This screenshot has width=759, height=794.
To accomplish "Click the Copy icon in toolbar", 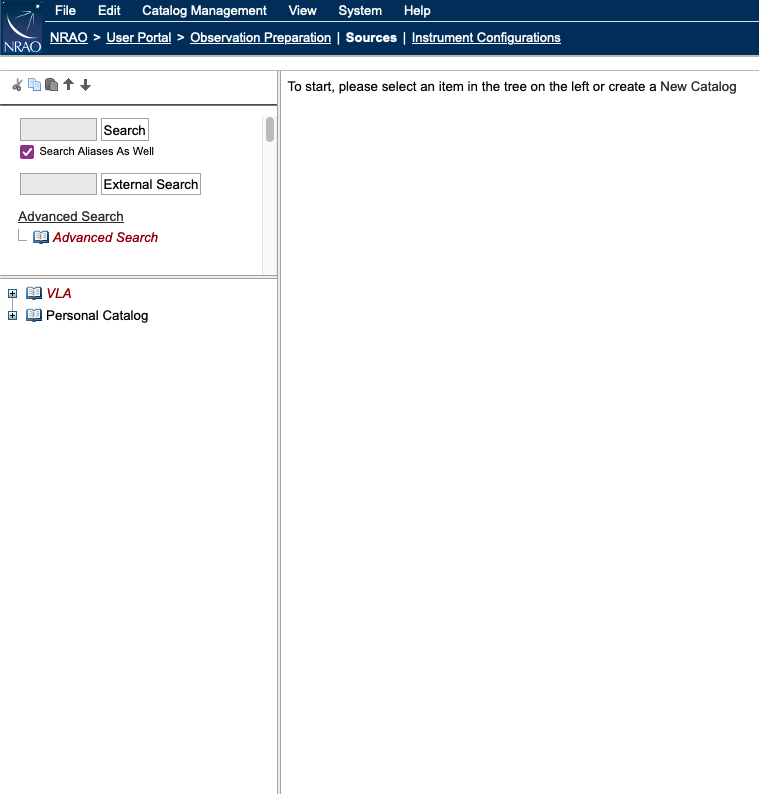I will coord(34,85).
